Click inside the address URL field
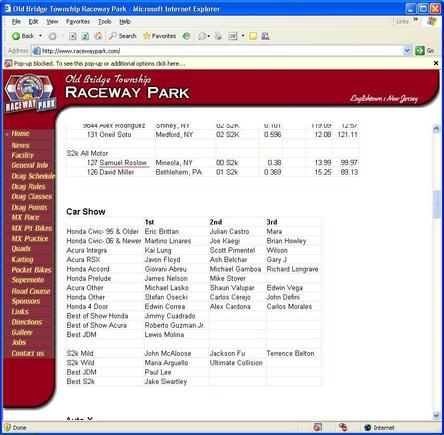 tap(218, 51)
